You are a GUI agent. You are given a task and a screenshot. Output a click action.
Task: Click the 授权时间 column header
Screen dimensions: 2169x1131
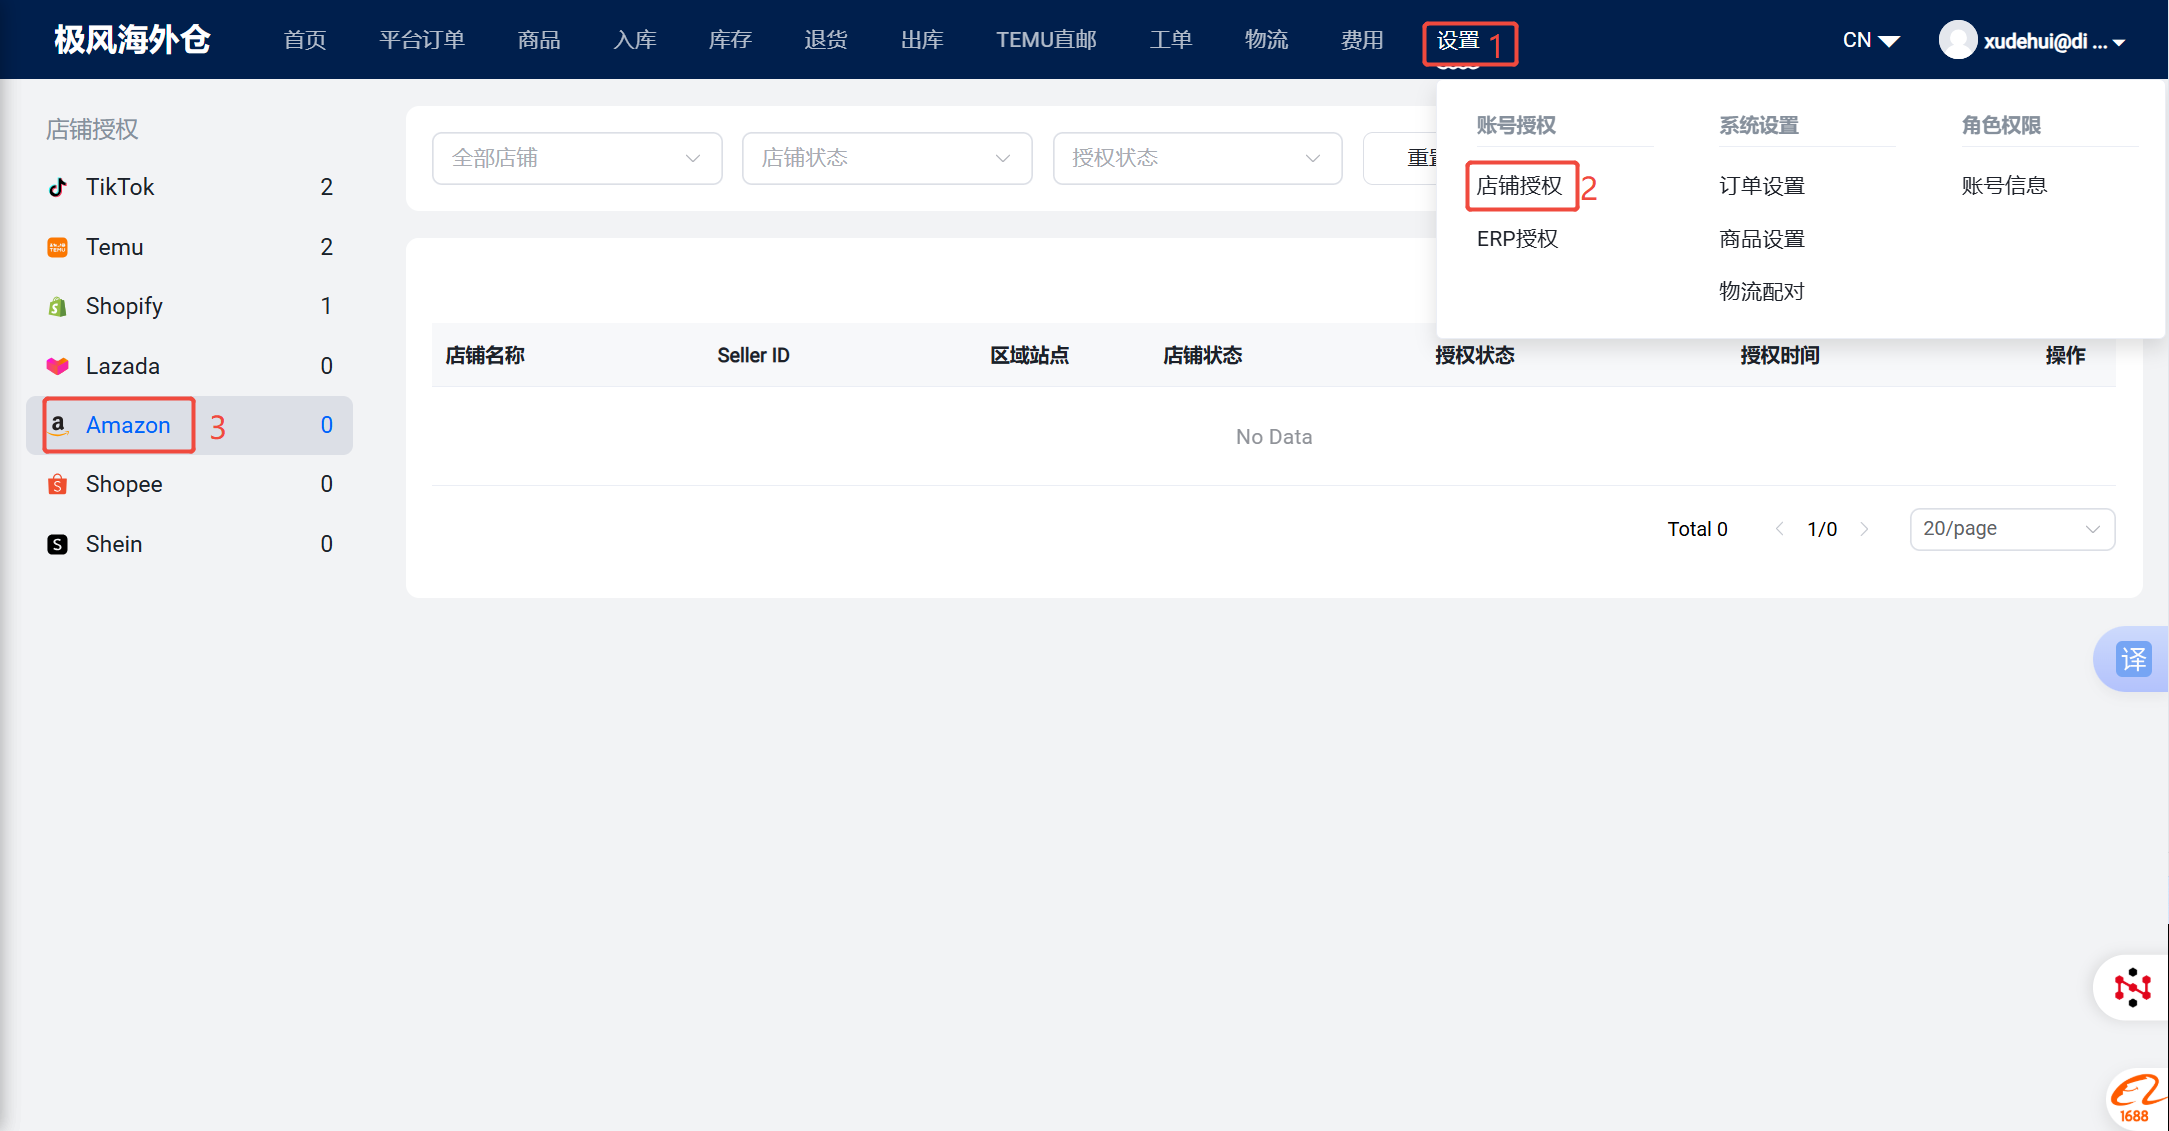coord(1779,355)
